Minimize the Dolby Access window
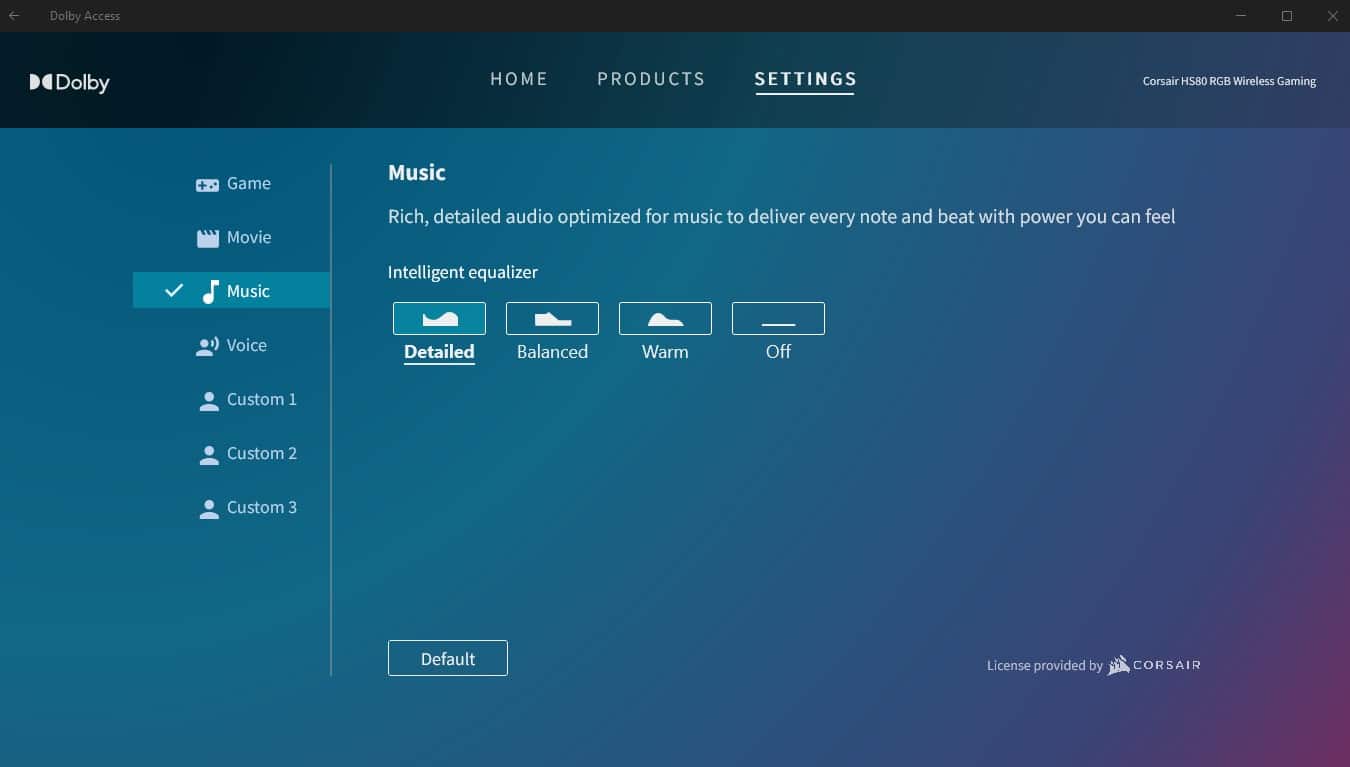The height and width of the screenshot is (767, 1350). [1241, 16]
